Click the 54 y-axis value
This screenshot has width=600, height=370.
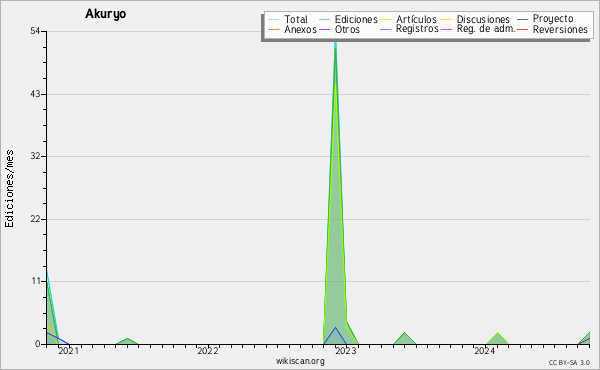click(x=35, y=31)
